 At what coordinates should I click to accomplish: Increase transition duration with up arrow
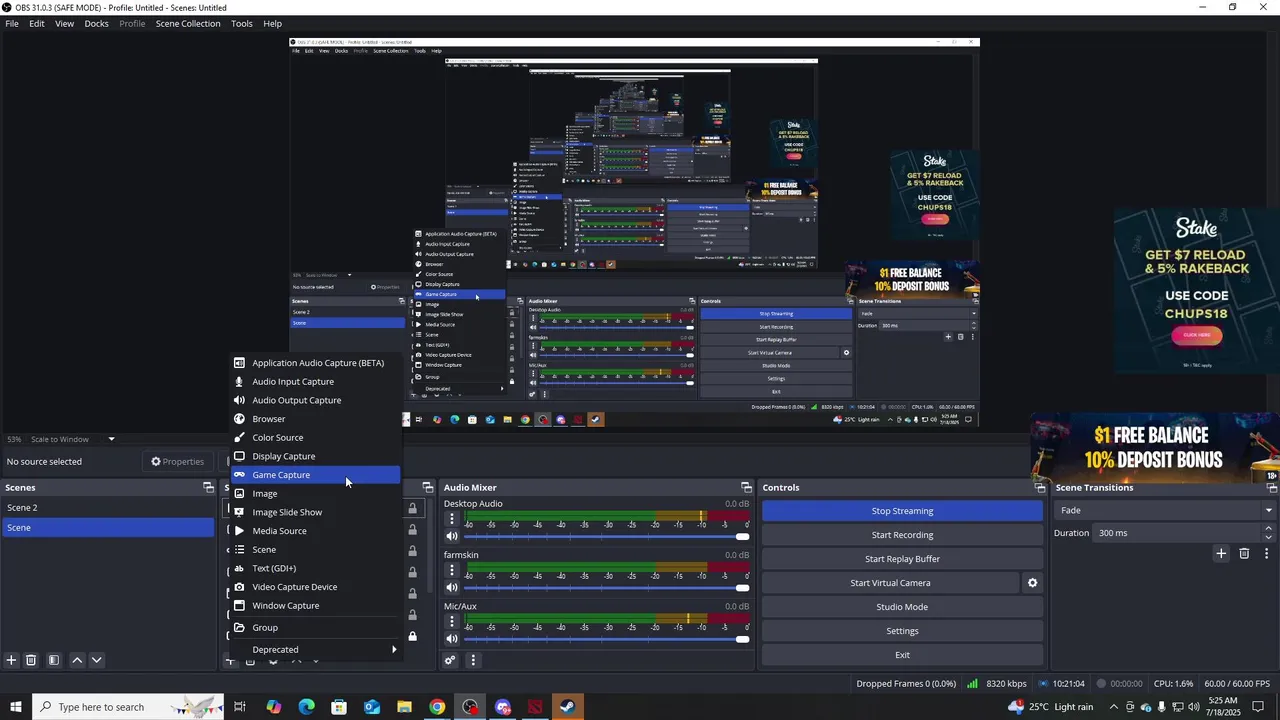pyautogui.click(x=1269, y=529)
